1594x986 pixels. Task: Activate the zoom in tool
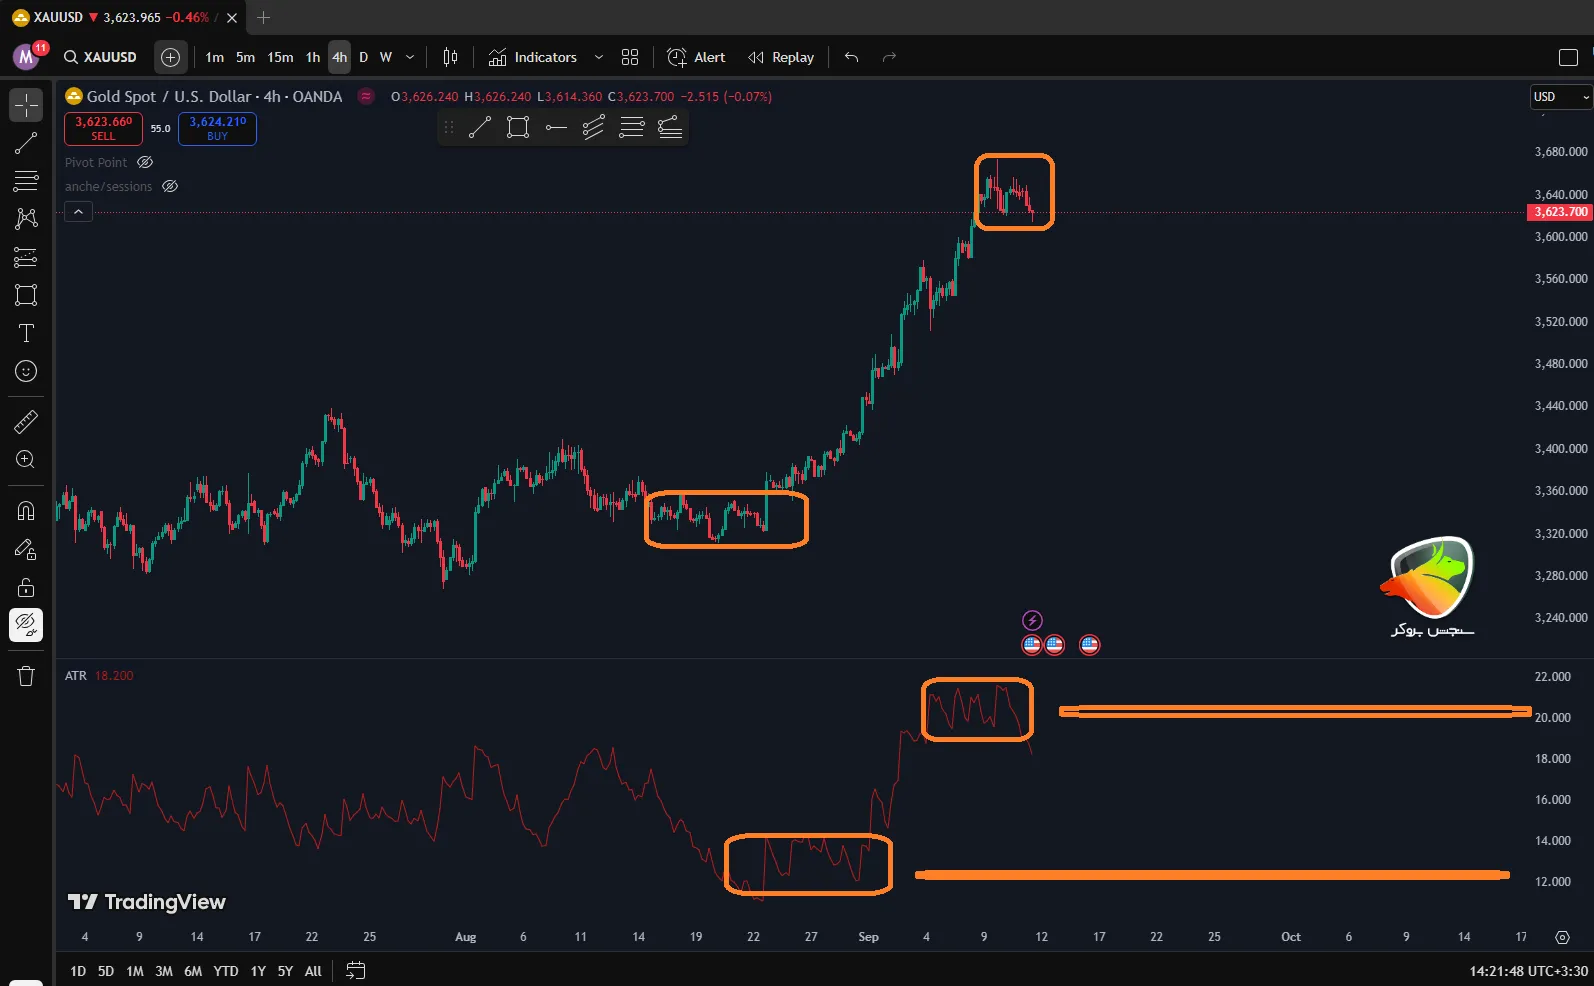point(26,460)
